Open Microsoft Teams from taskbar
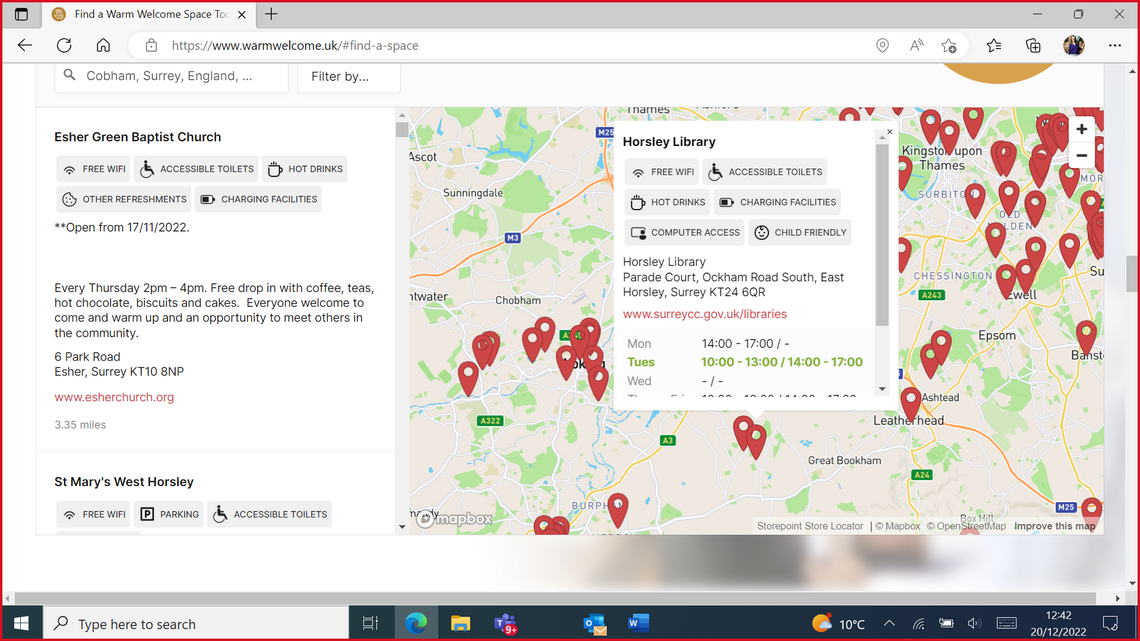 (505, 623)
